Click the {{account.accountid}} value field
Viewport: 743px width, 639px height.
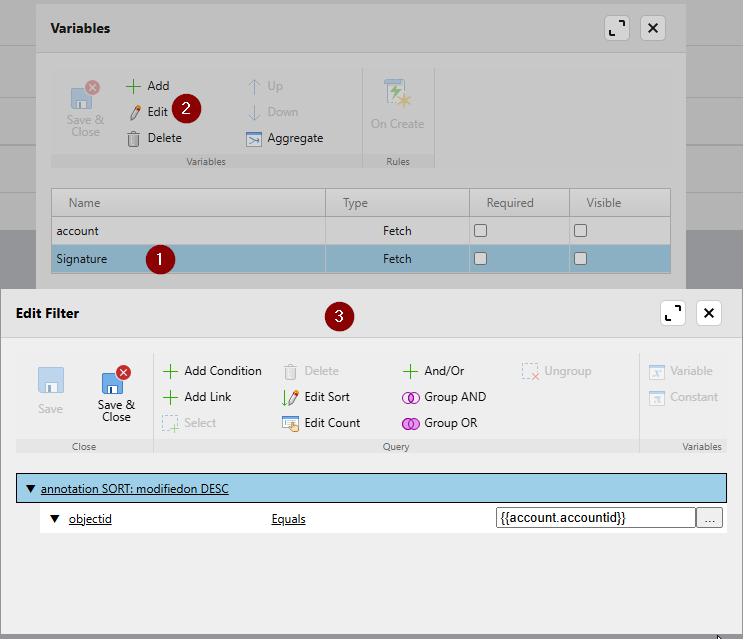[596, 518]
